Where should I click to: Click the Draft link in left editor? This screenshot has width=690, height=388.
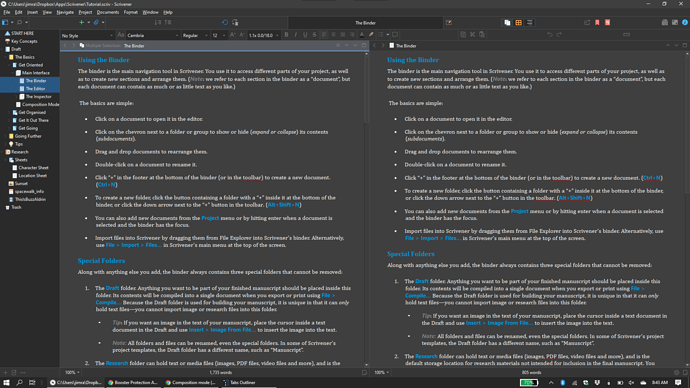[112, 288]
